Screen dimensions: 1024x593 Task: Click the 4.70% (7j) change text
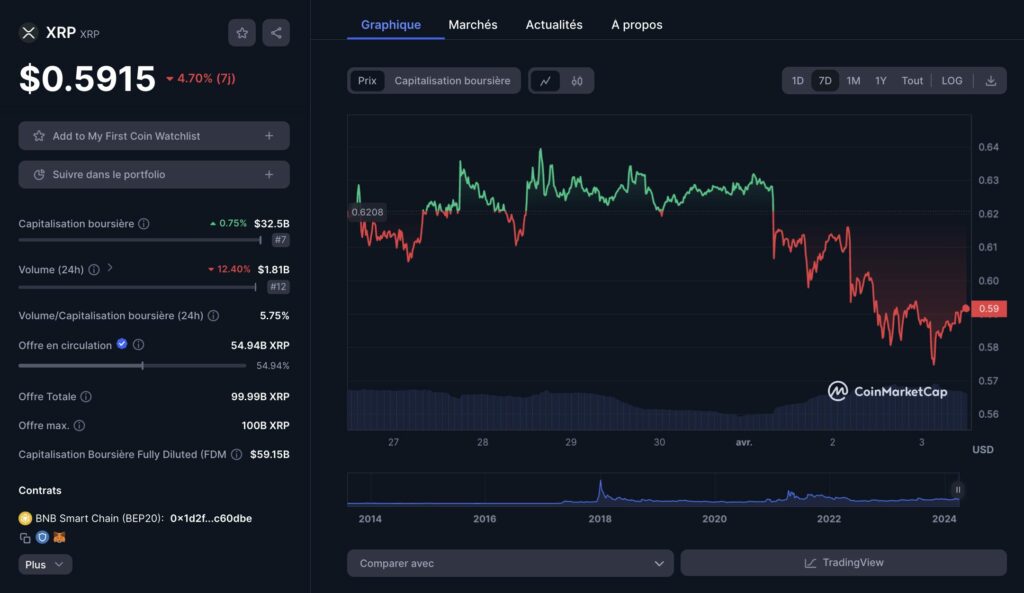200,78
